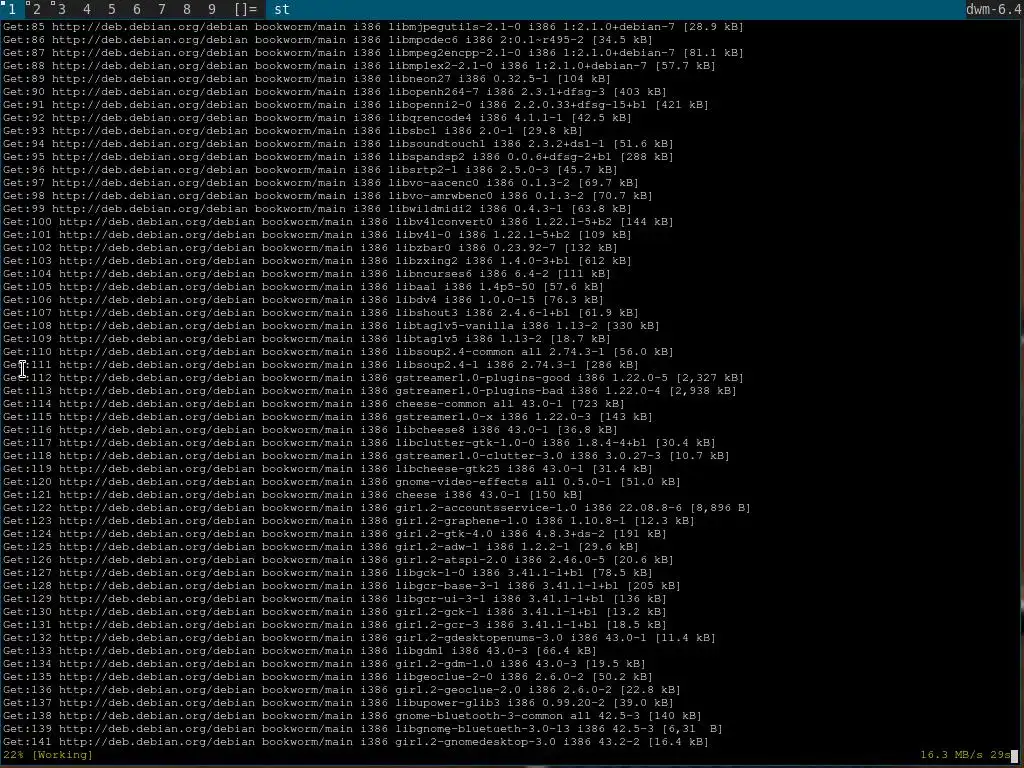Click the gnome-bluetooth-3-common package name

pyautogui.click(x=479, y=716)
